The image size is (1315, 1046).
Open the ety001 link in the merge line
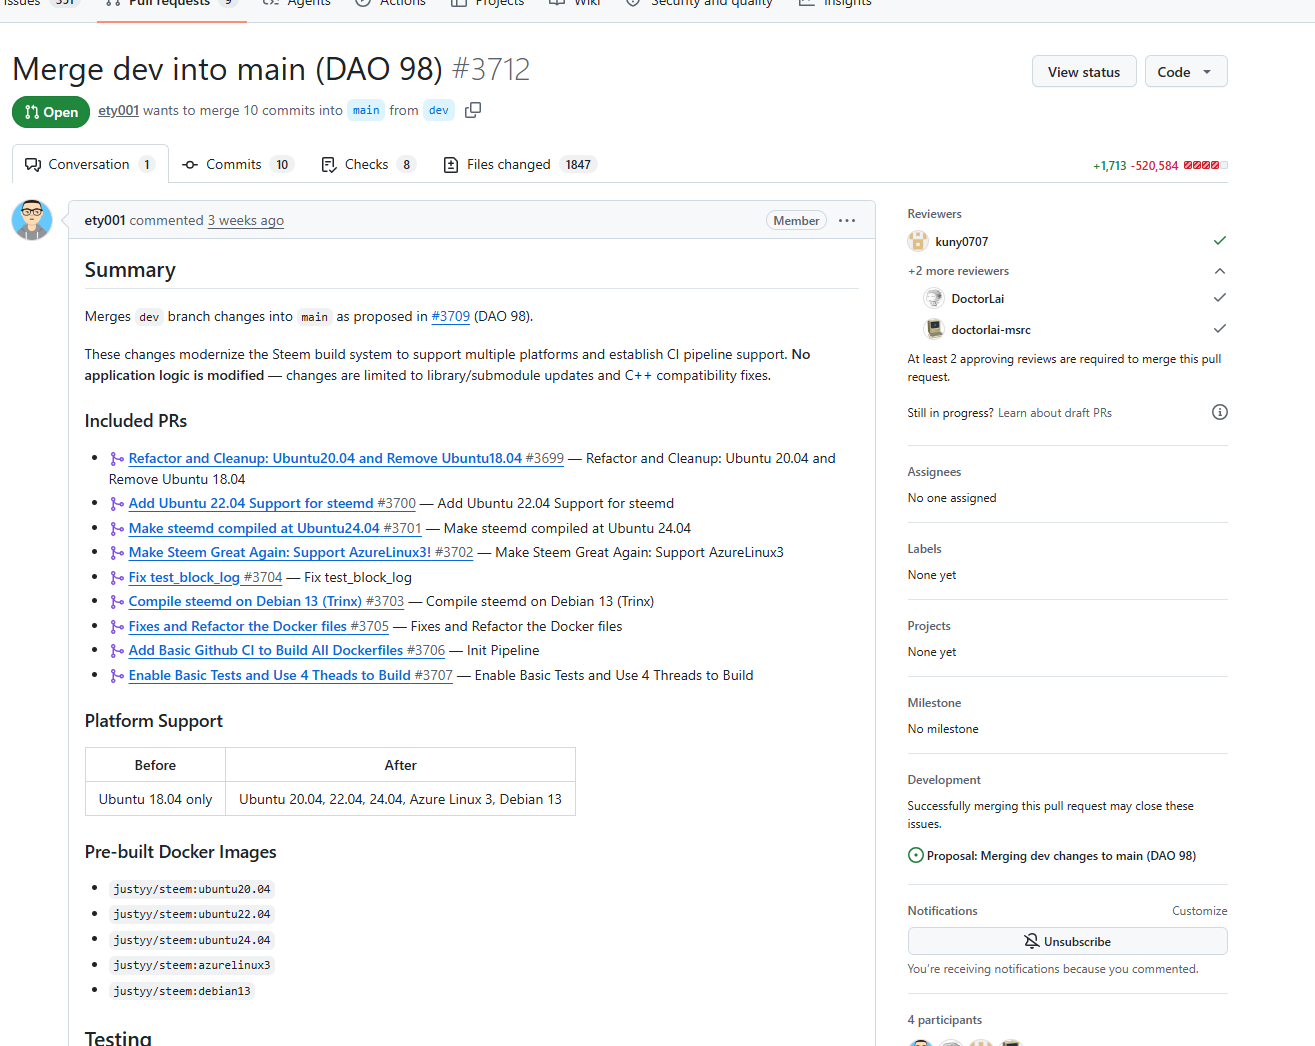pos(118,110)
